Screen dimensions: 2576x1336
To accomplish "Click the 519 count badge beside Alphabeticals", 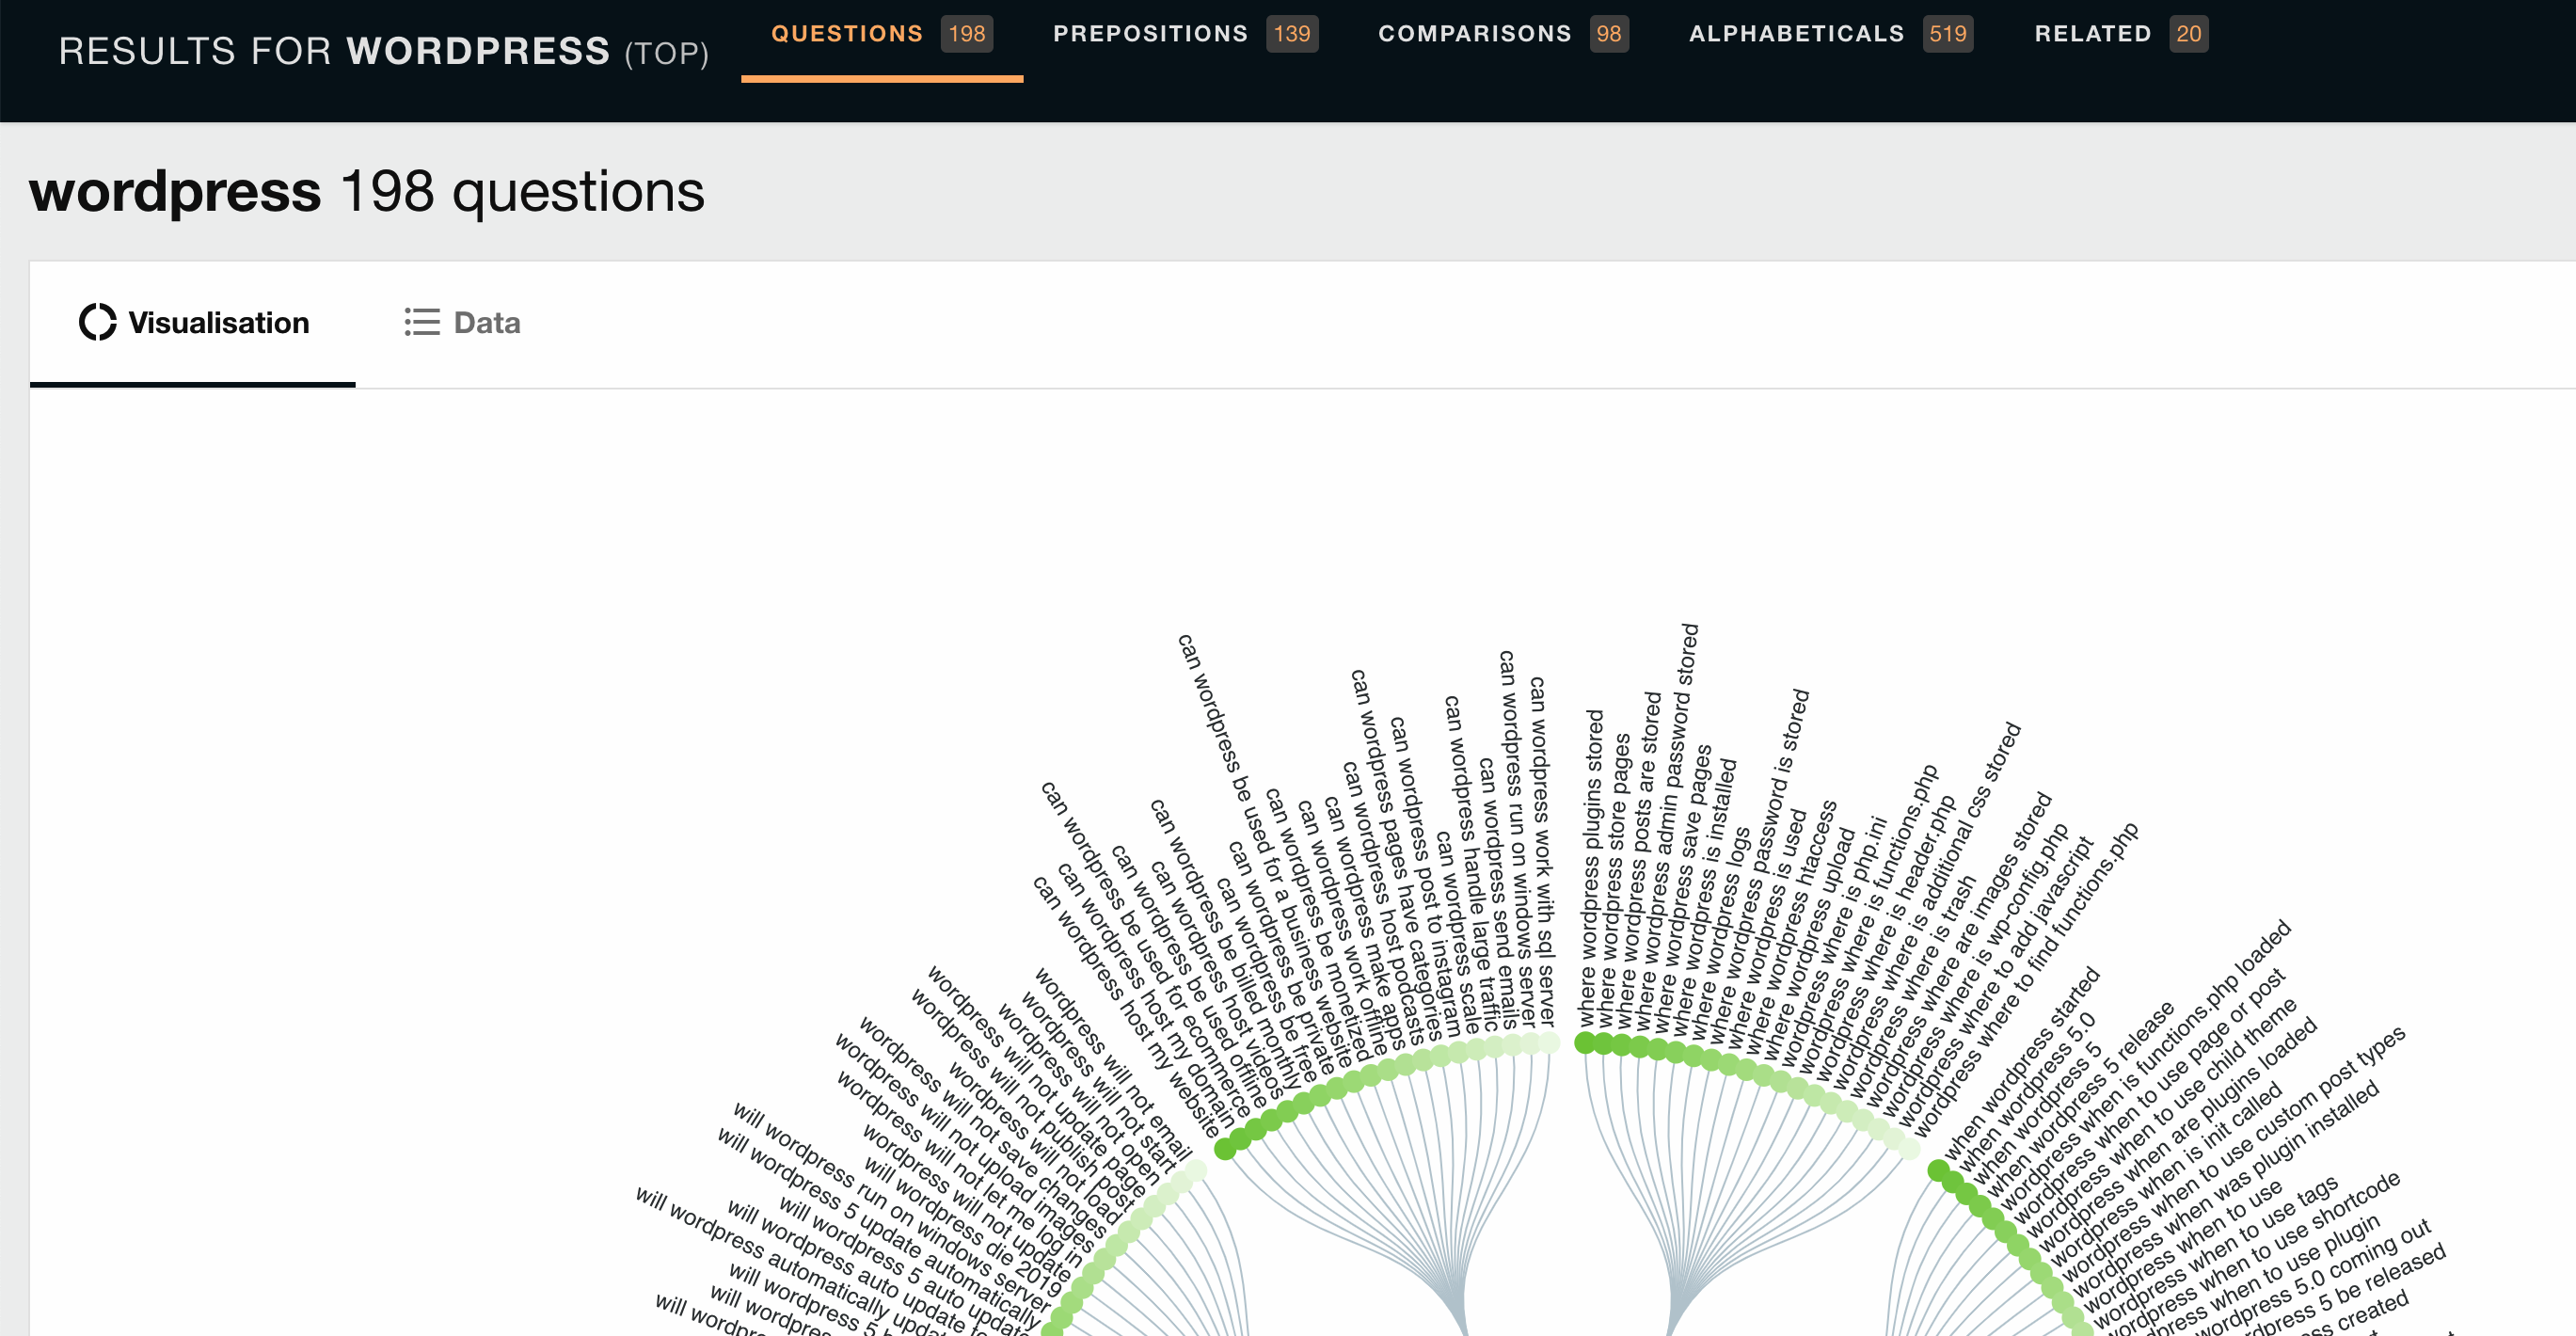I will (1948, 34).
